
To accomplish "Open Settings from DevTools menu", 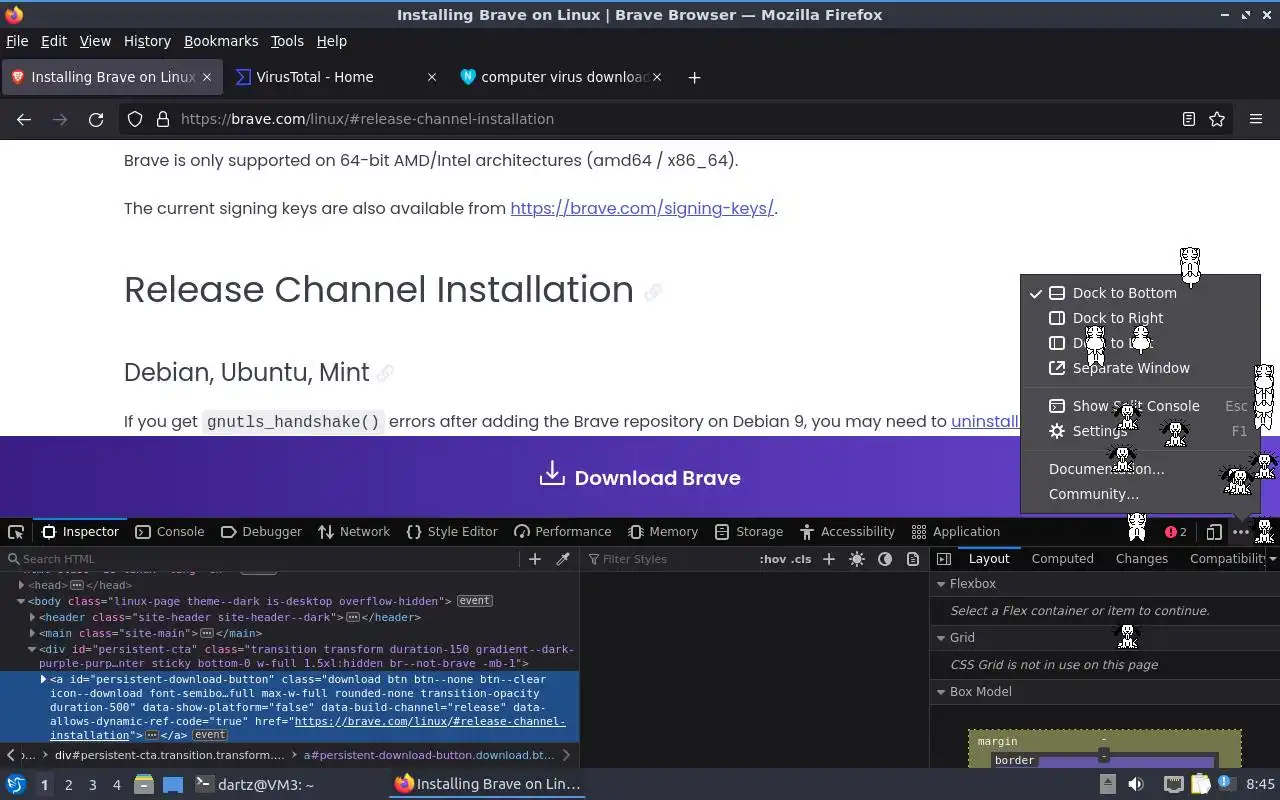I will [x=1140, y=431].
